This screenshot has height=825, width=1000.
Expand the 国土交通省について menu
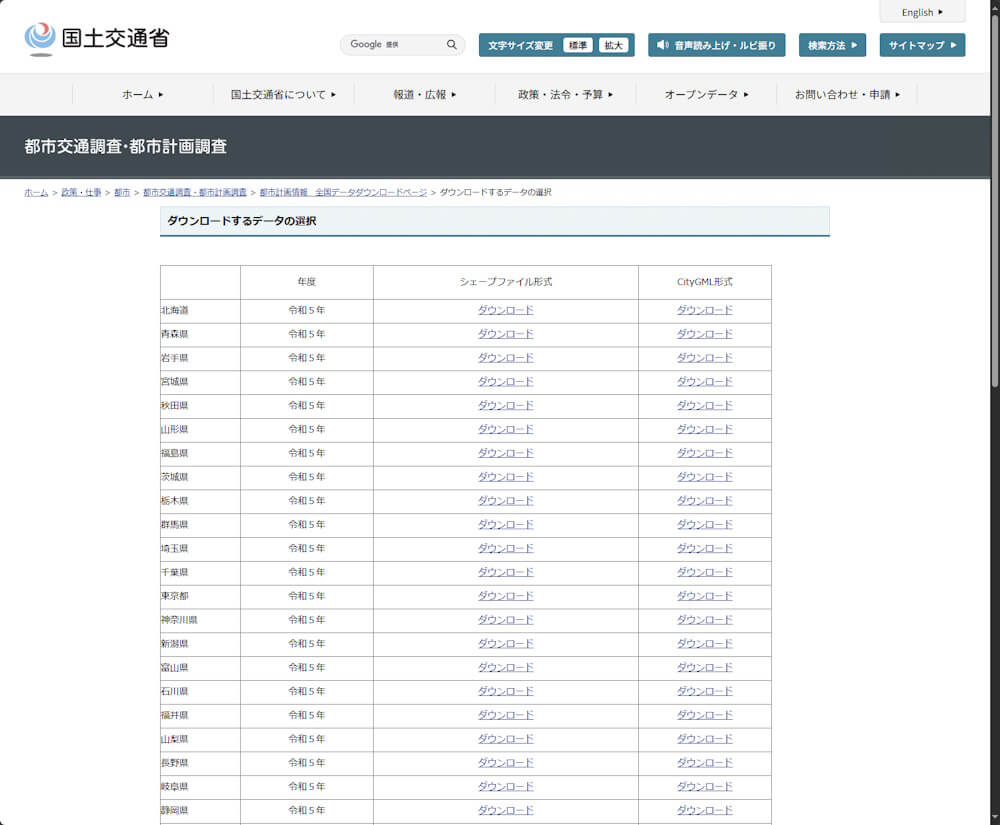pyautogui.click(x=284, y=95)
